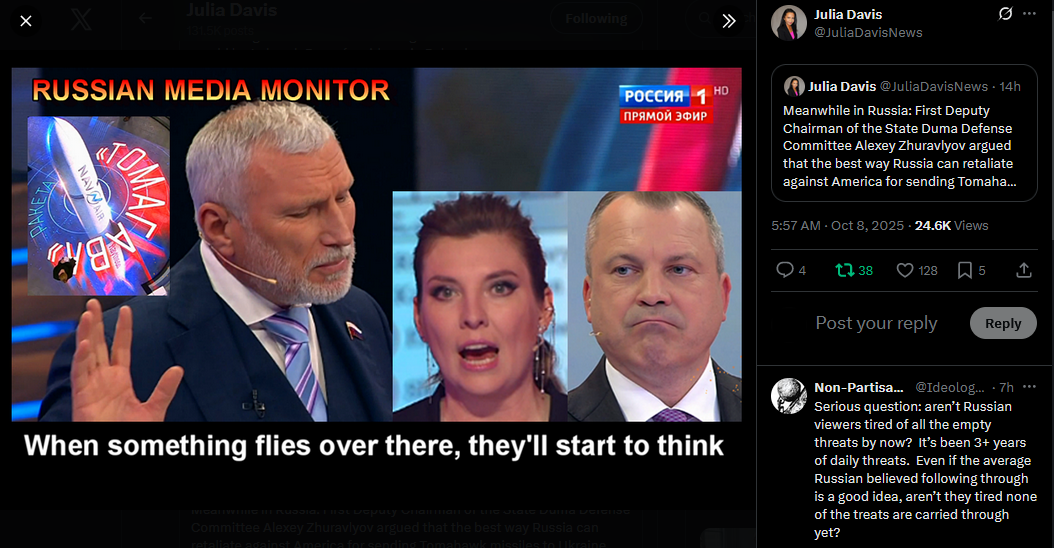
Task: Open the quoted post about Alexey Zhuravlyov
Action: pos(904,133)
